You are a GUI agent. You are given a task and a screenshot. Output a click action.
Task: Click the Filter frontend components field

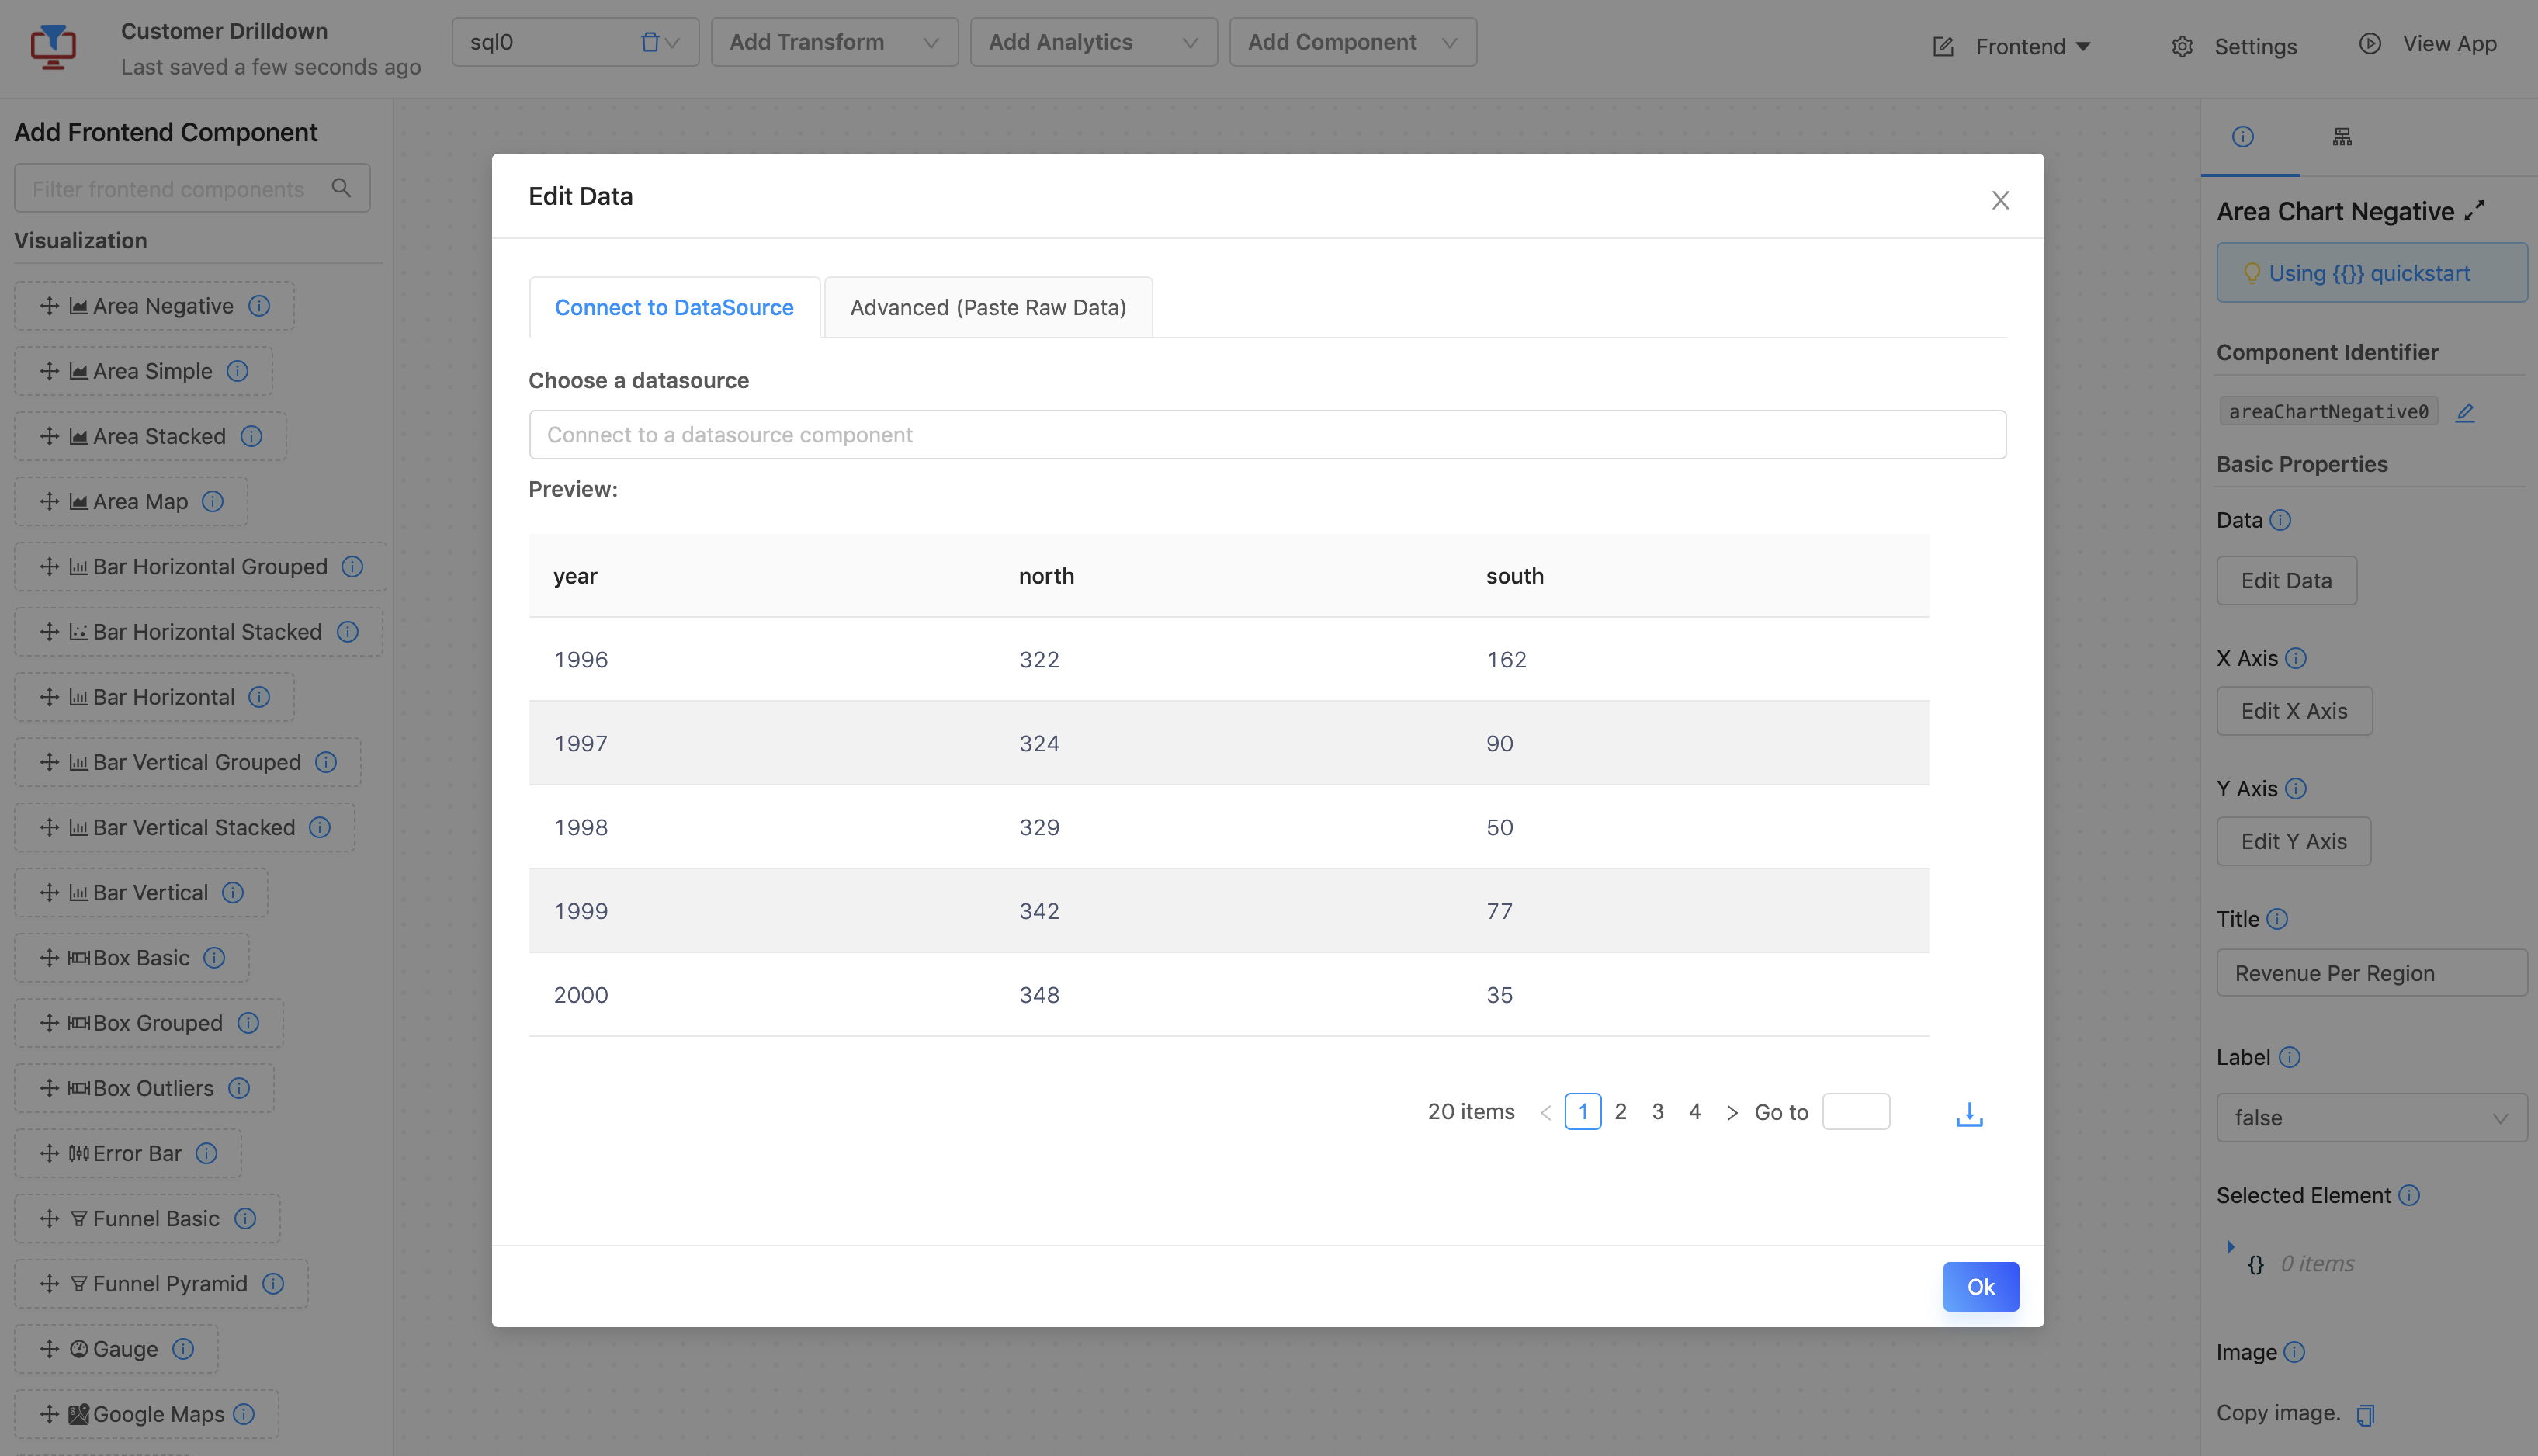191,188
